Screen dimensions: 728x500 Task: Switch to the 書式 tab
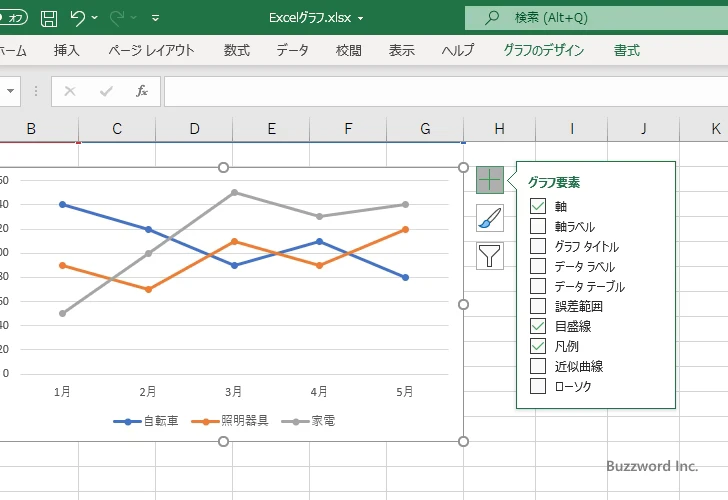click(627, 50)
